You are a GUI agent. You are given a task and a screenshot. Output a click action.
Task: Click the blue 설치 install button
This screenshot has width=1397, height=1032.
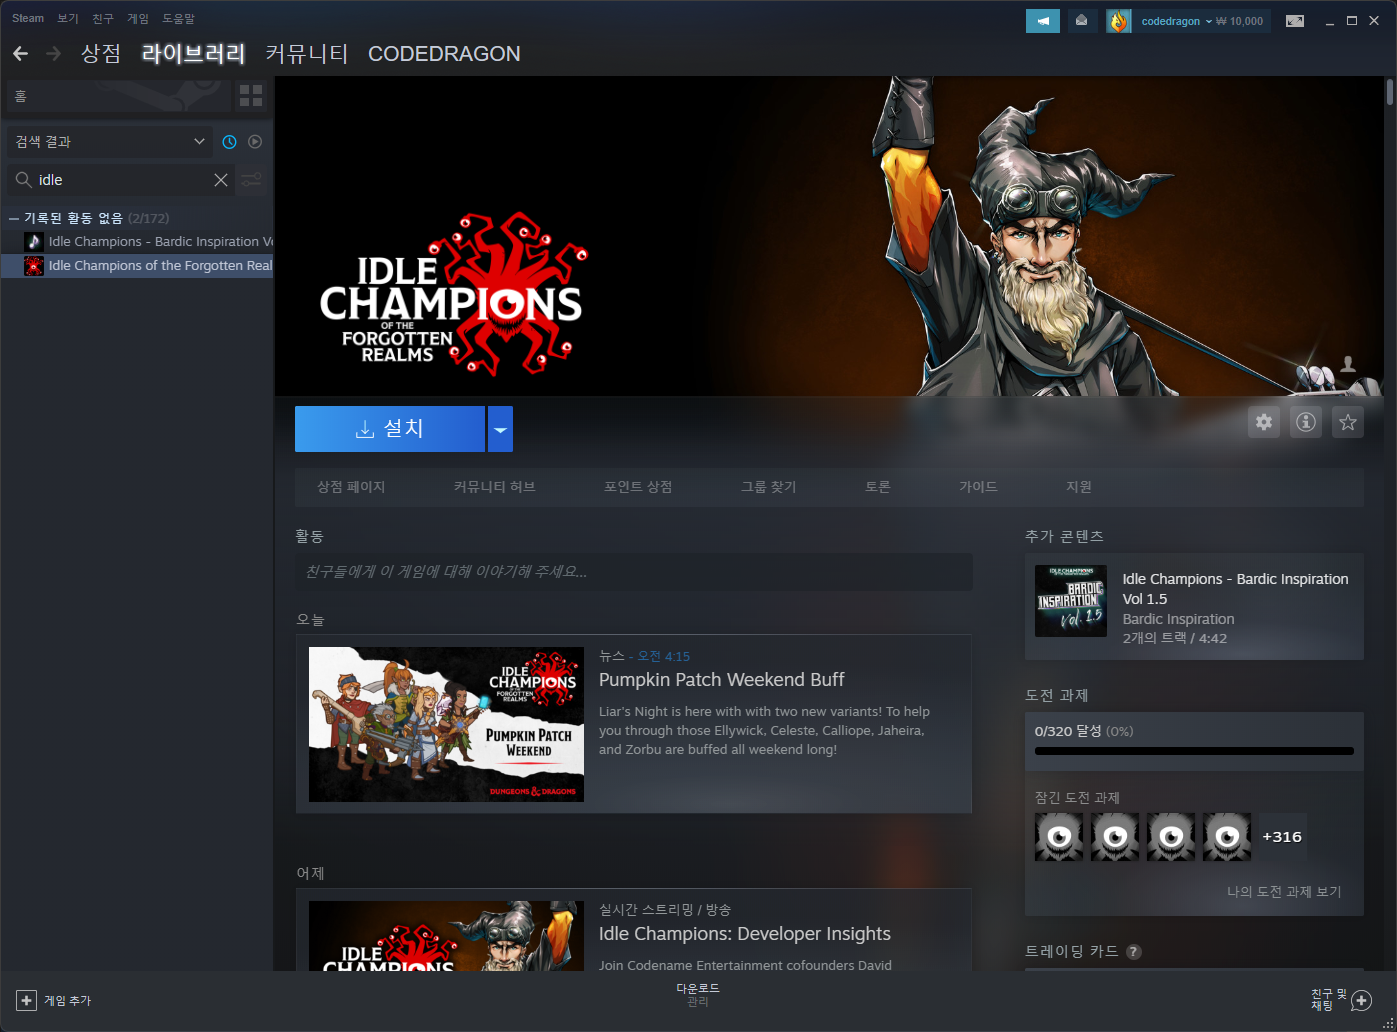pyautogui.click(x=390, y=429)
